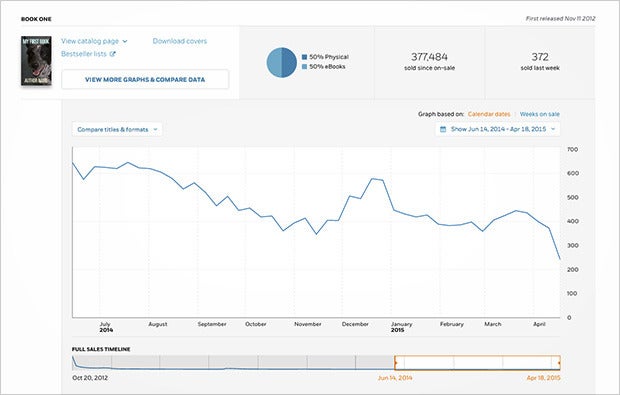
Task: Open the Compare titles & formats dropdown
Action: coord(117,129)
